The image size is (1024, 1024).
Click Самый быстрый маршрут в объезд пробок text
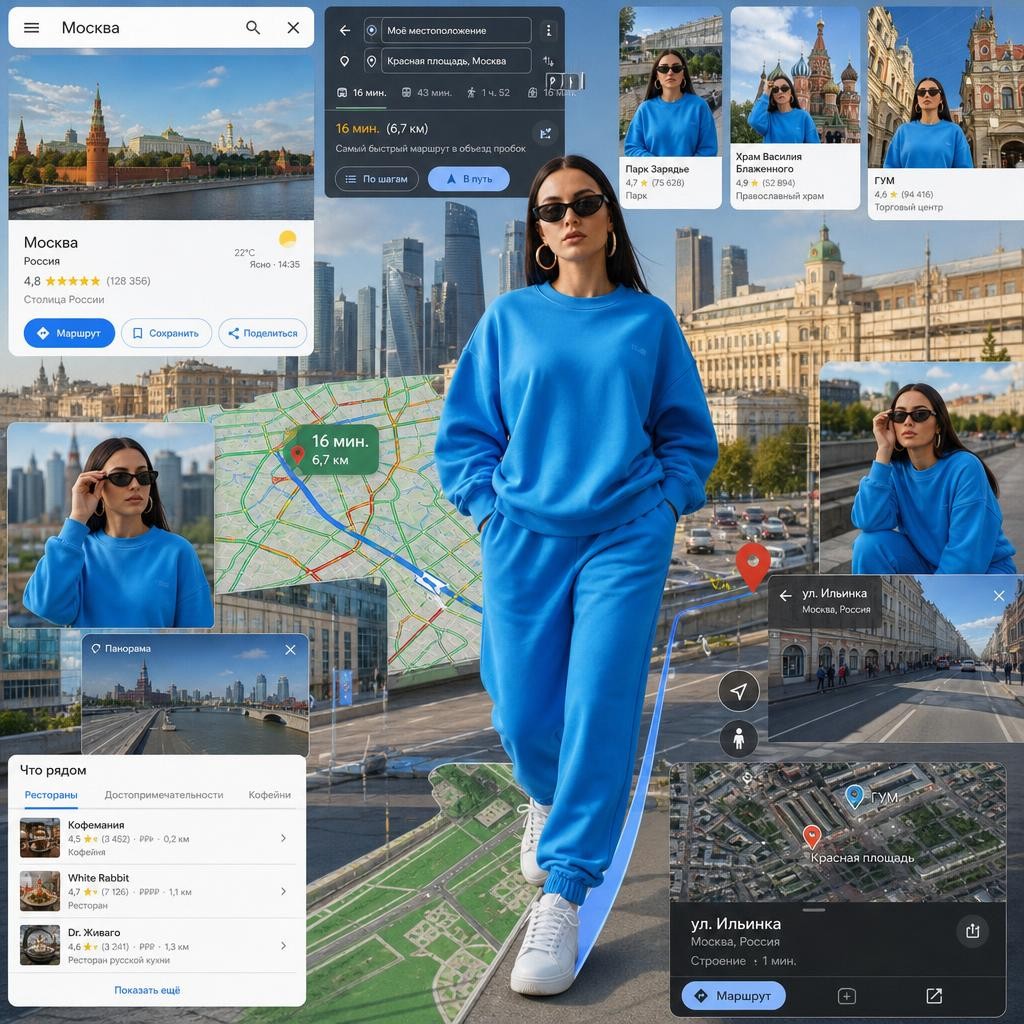click(430, 148)
